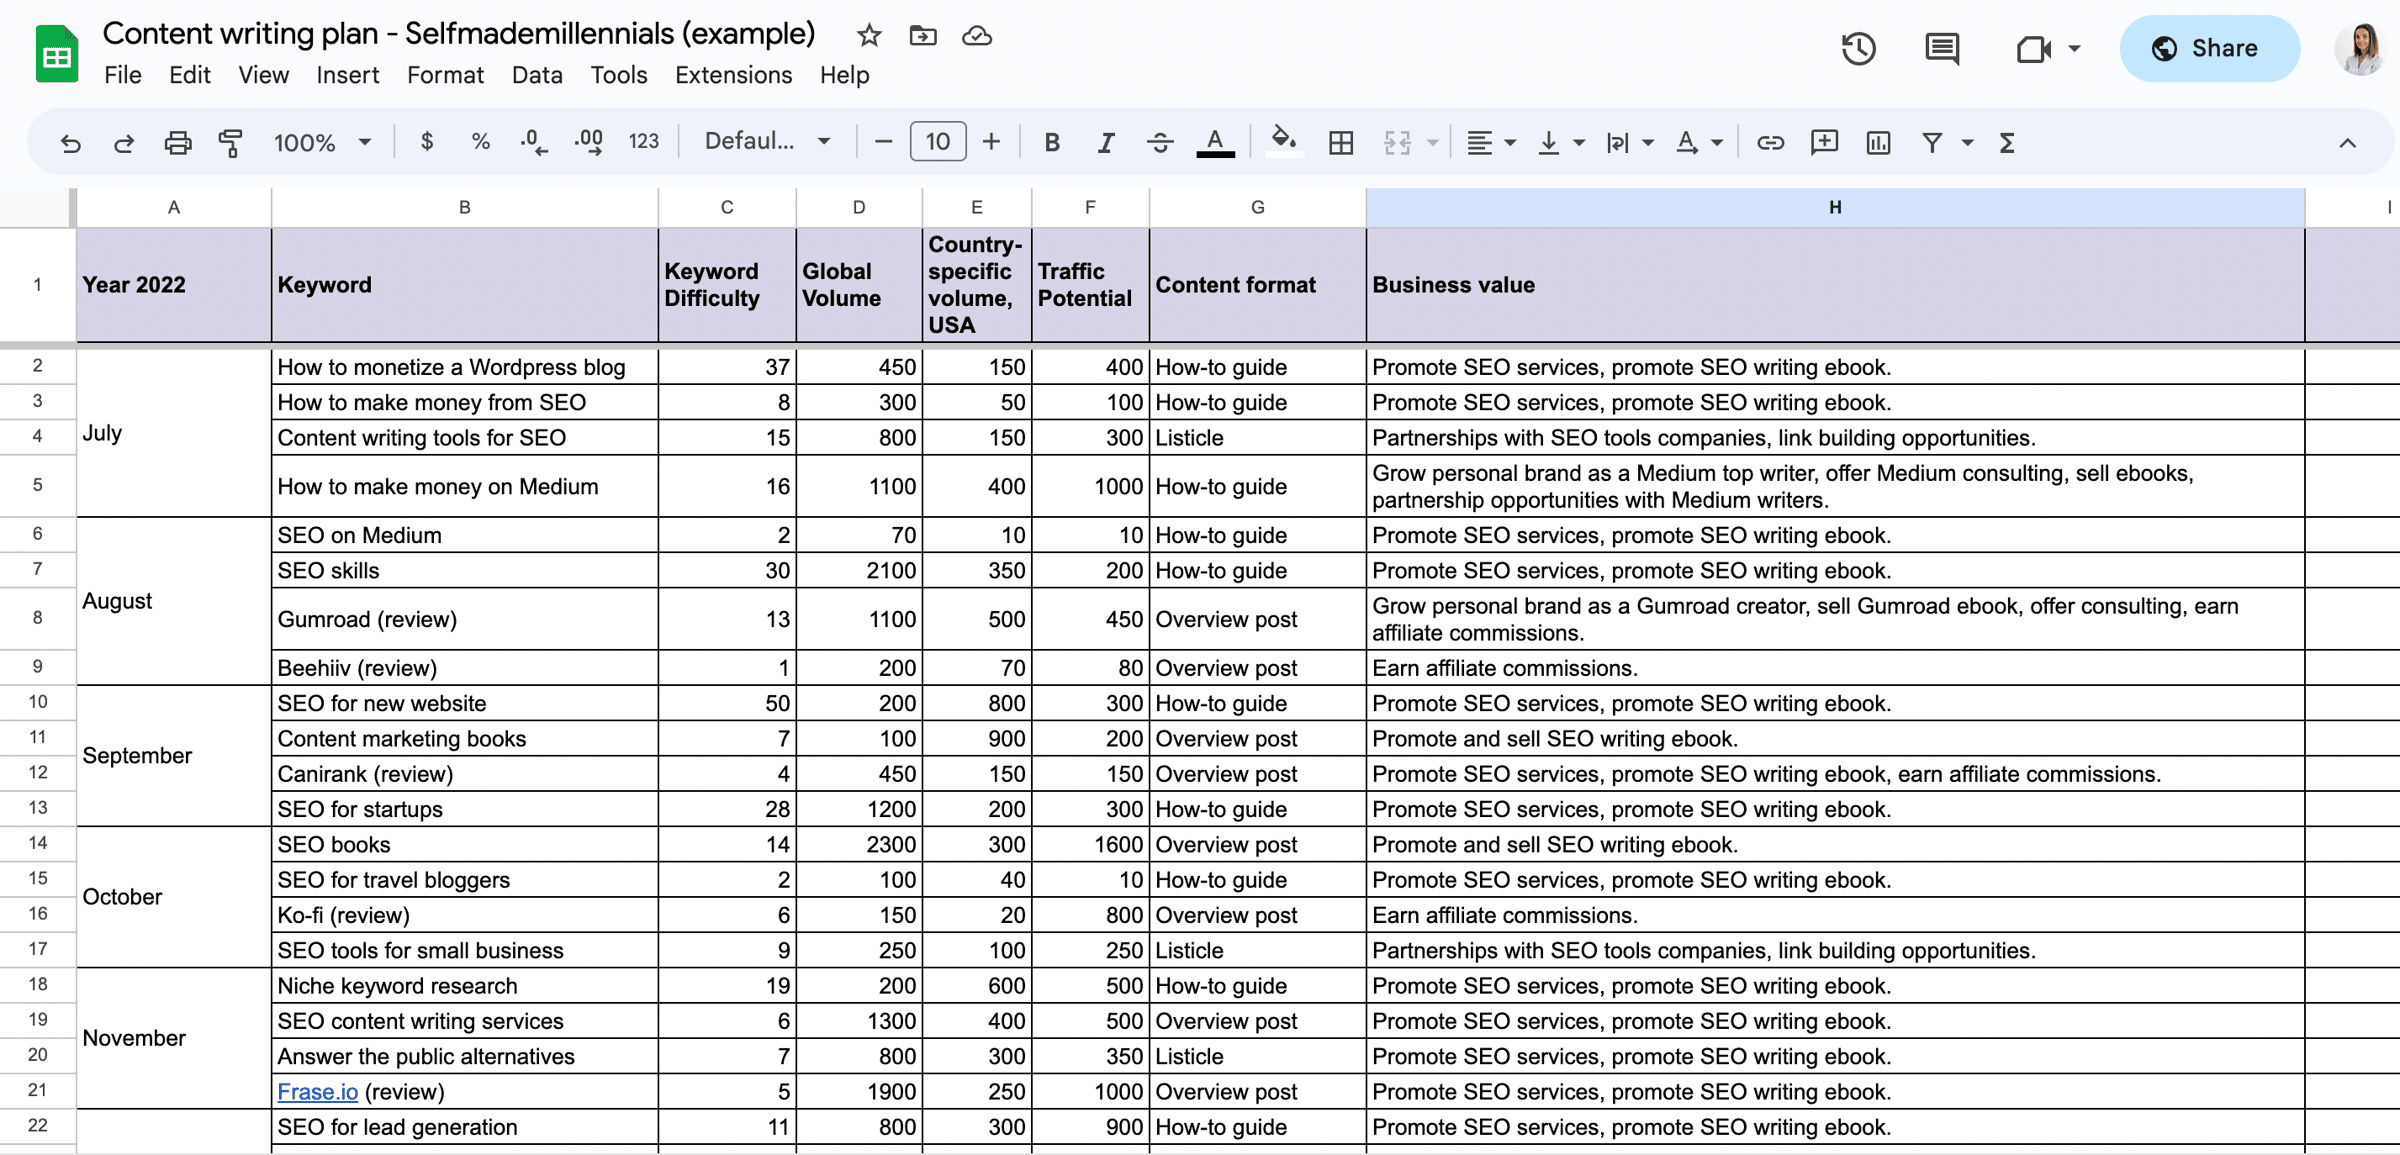2400x1155 pixels.
Task: Select row 5 header
Action: tap(37, 485)
